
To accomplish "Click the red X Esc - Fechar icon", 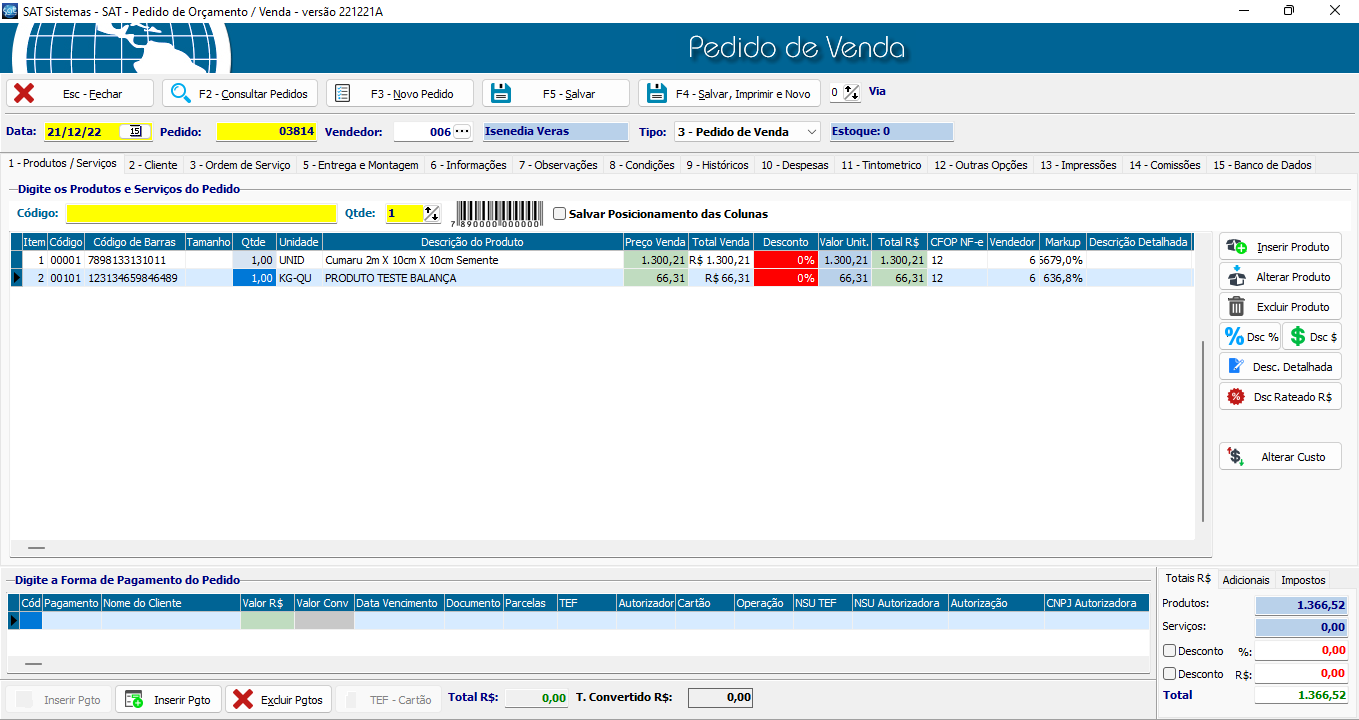I will [x=25, y=93].
